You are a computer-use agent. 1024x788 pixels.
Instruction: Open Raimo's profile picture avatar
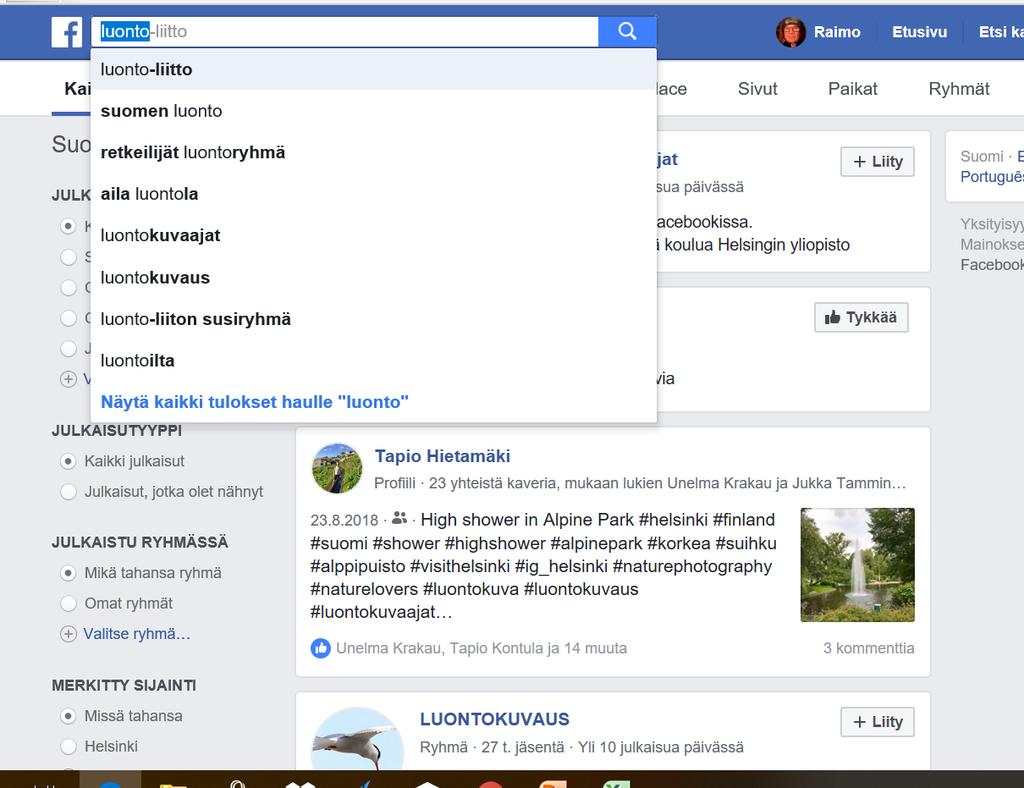(791, 32)
